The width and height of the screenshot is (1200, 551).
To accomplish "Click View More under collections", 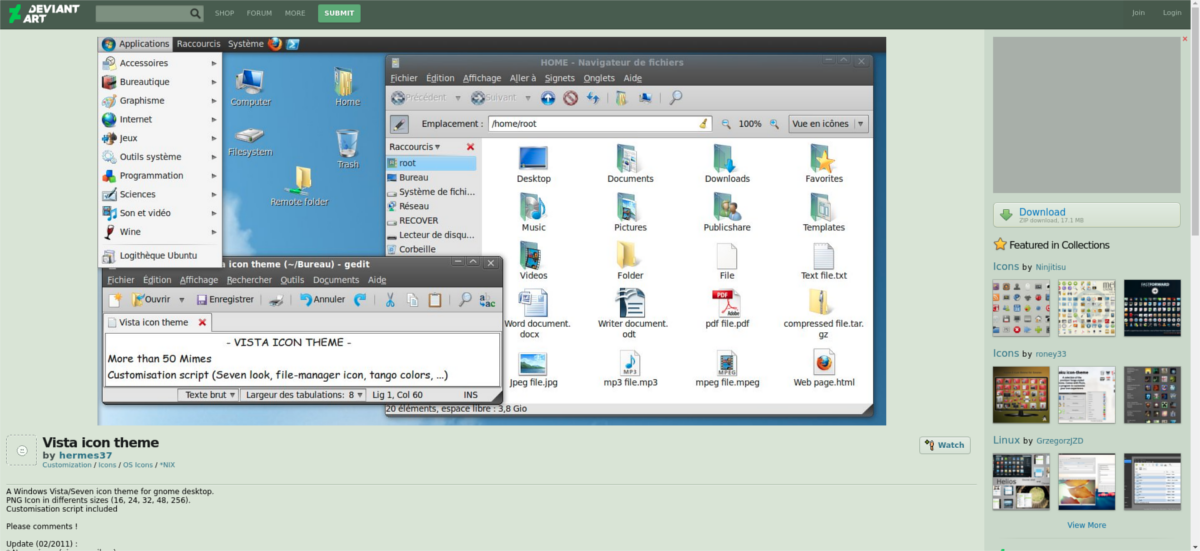I will click(1086, 525).
